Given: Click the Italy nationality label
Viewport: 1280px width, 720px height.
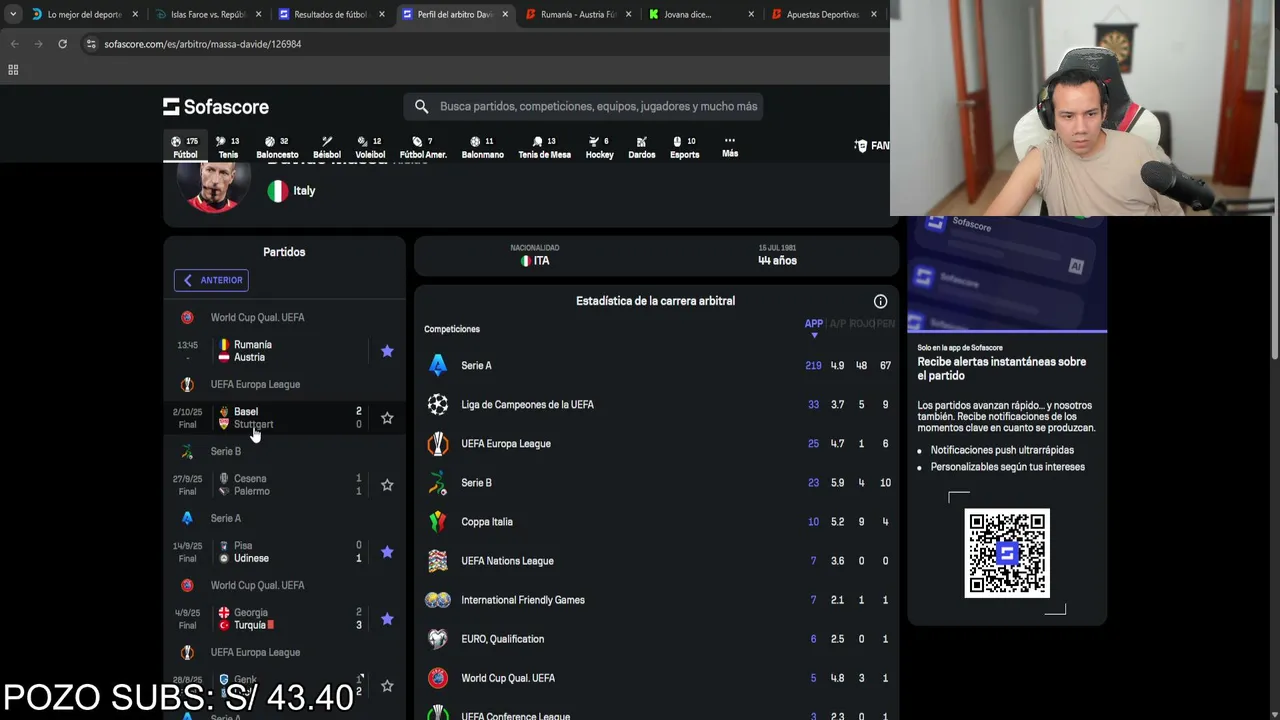Looking at the screenshot, I should pyautogui.click(x=304, y=190).
